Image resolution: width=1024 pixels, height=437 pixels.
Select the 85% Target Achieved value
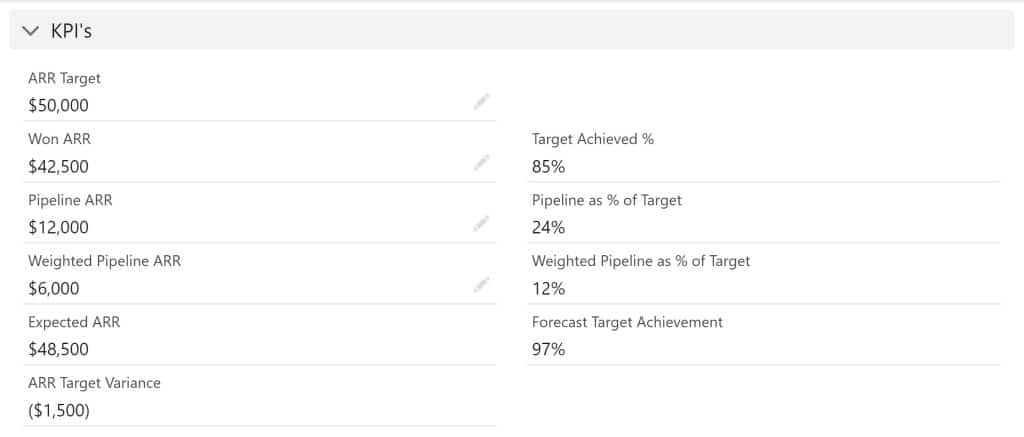coord(548,167)
